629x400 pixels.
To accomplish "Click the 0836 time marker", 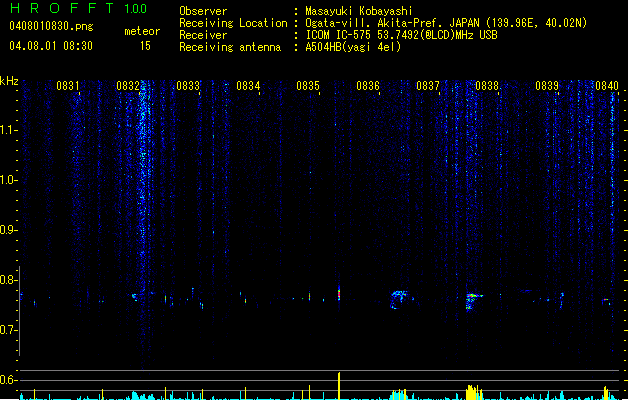I will click(368, 85).
